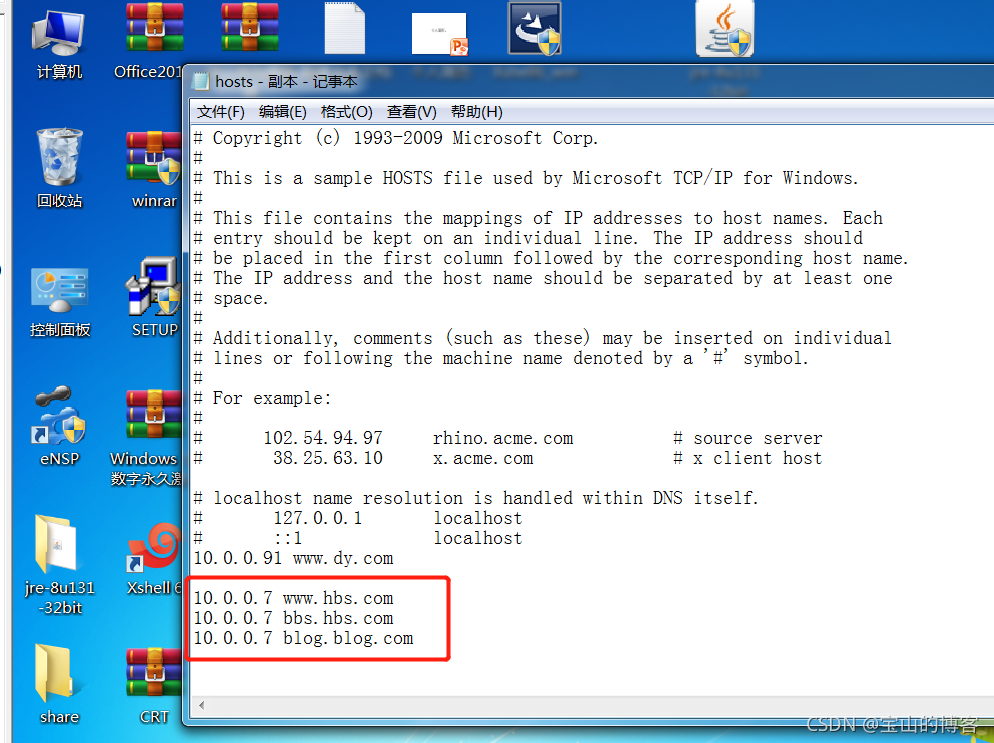The width and height of the screenshot is (994, 743).
Task: Click the 'rhino.acme.com' example entry
Action: click(x=503, y=438)
